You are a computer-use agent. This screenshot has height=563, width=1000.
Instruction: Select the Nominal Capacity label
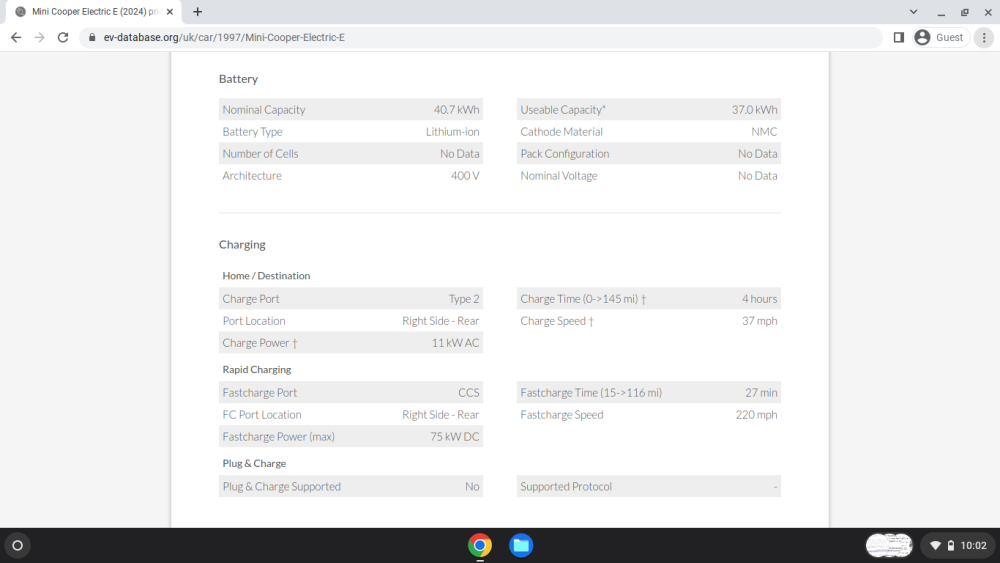(264, 110)
